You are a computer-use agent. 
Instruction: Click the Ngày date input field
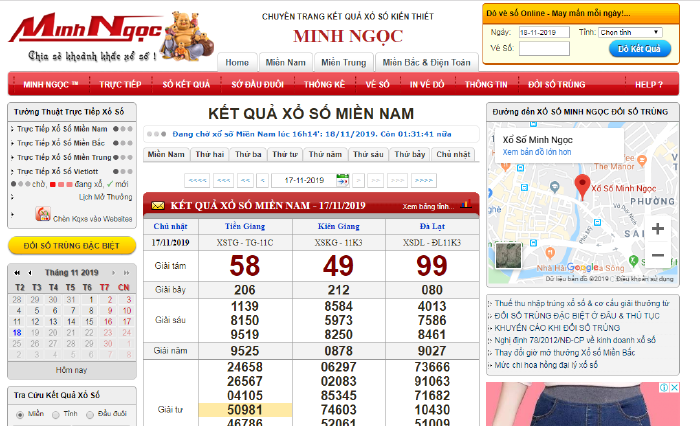coord(544,32)
